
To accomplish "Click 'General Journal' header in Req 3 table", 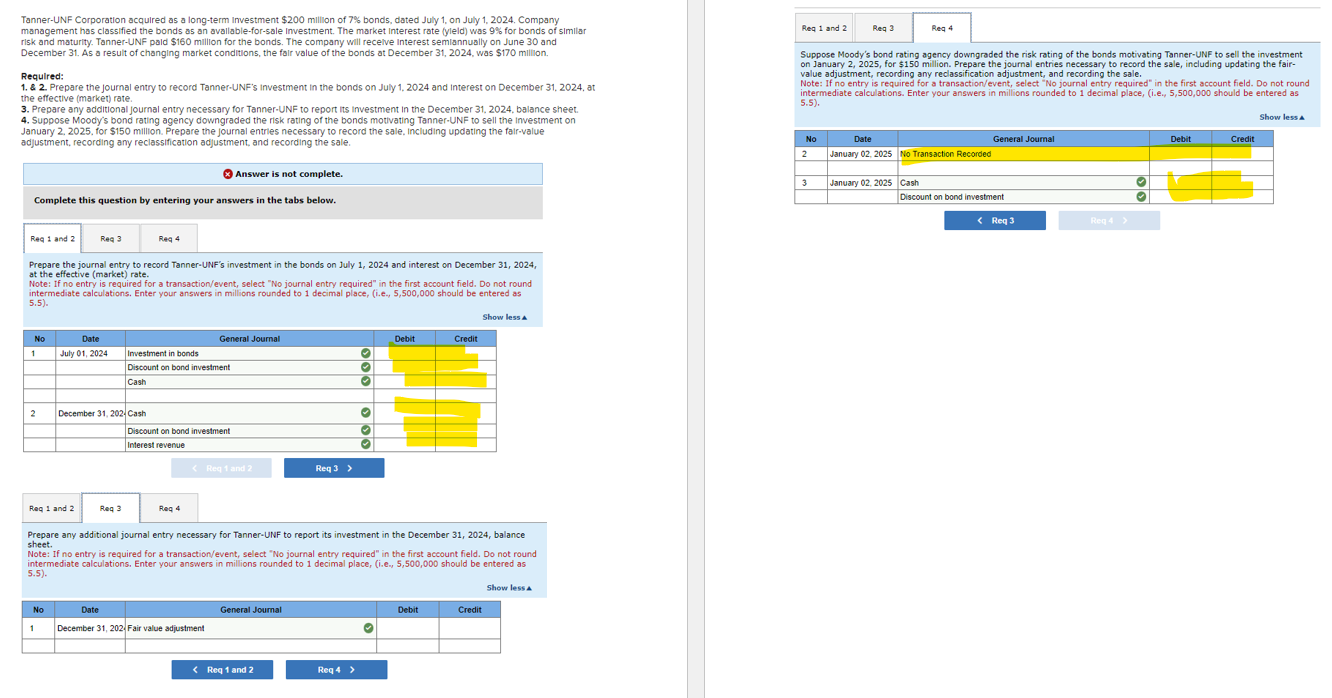I will 251,610.
